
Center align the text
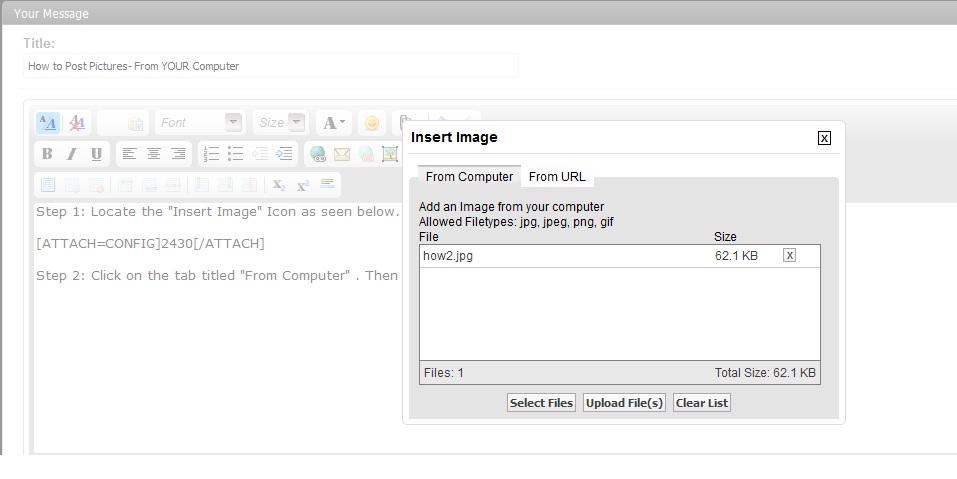pyautogui.click(x=154, y=154)
